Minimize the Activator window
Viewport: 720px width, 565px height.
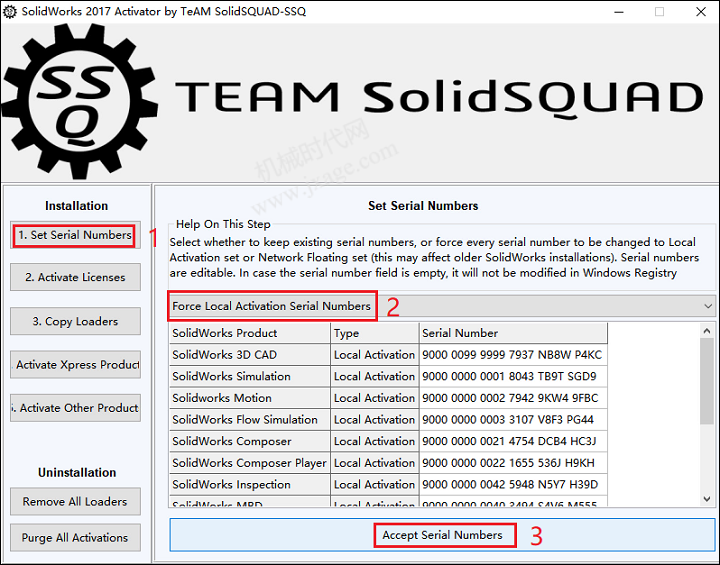coord(619,12)
